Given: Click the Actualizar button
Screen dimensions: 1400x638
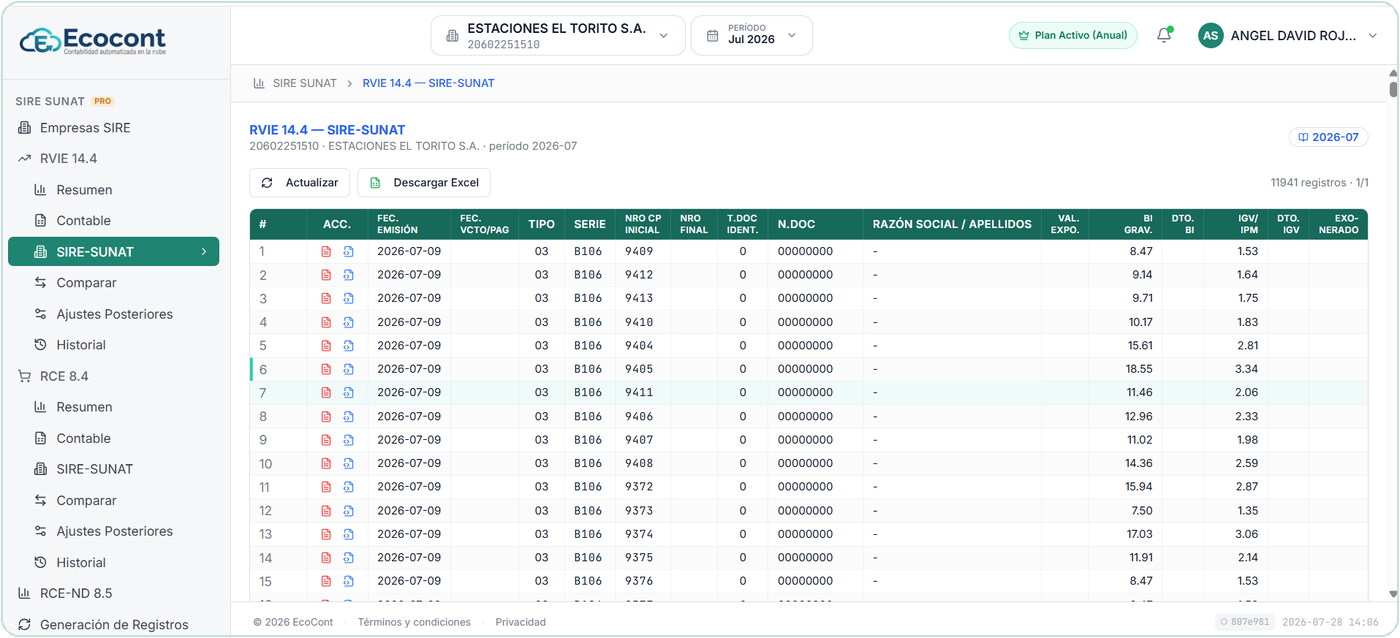Looking at the screenshot, I should (300, 183).
